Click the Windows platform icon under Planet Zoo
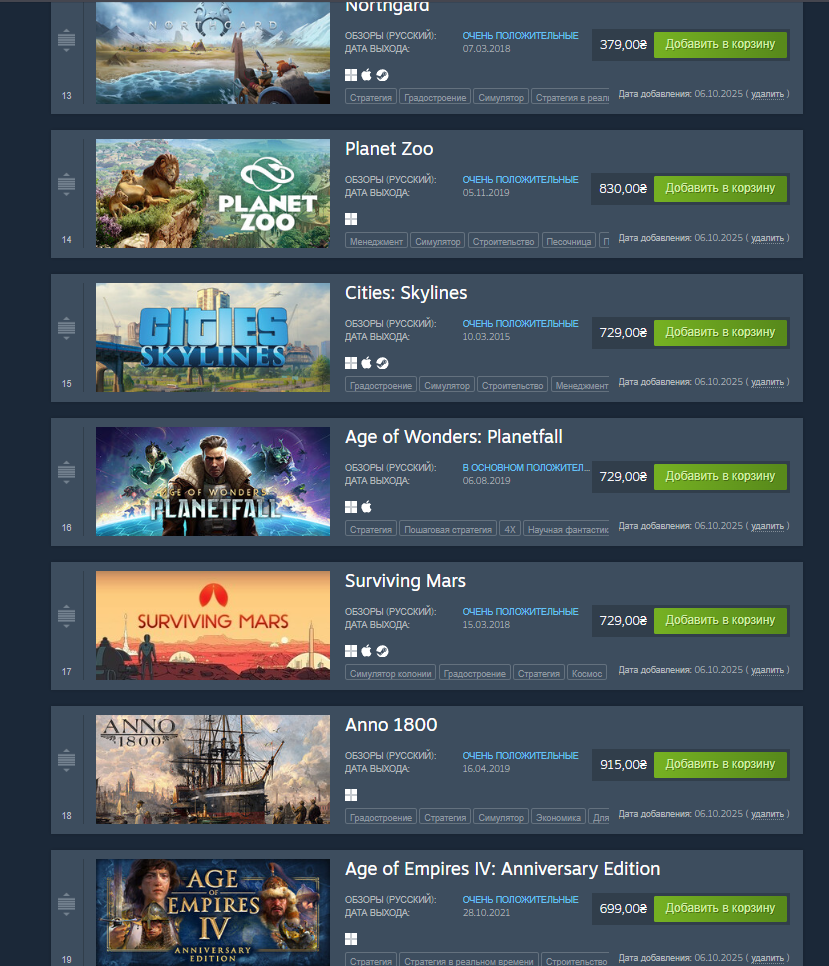This screenshot has width=829, height=966. click(x=351, y=219)
